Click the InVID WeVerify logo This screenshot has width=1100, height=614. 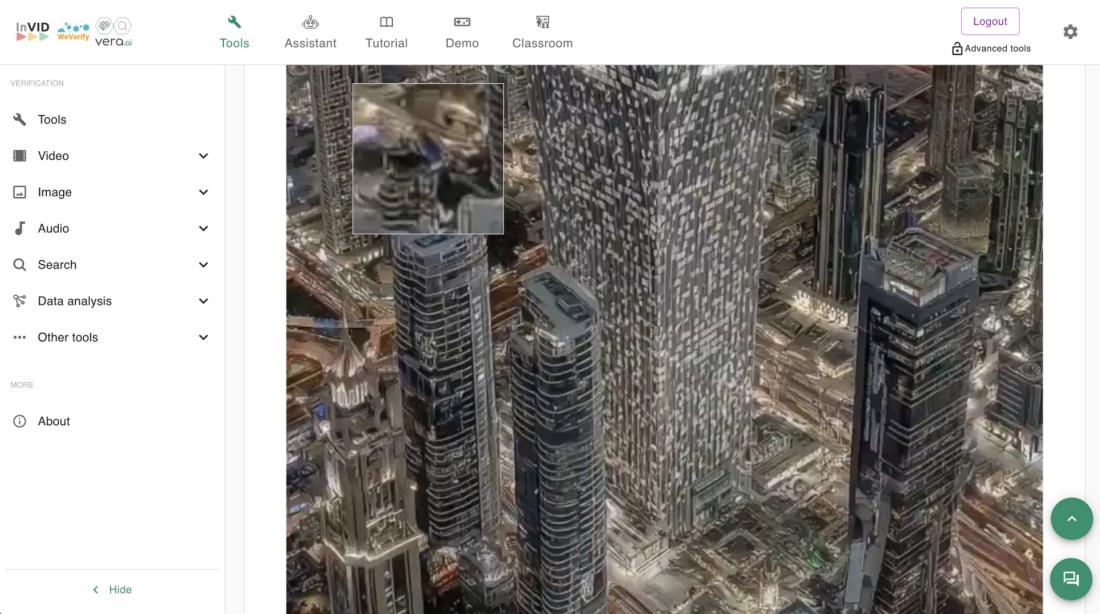coord(74,30)
